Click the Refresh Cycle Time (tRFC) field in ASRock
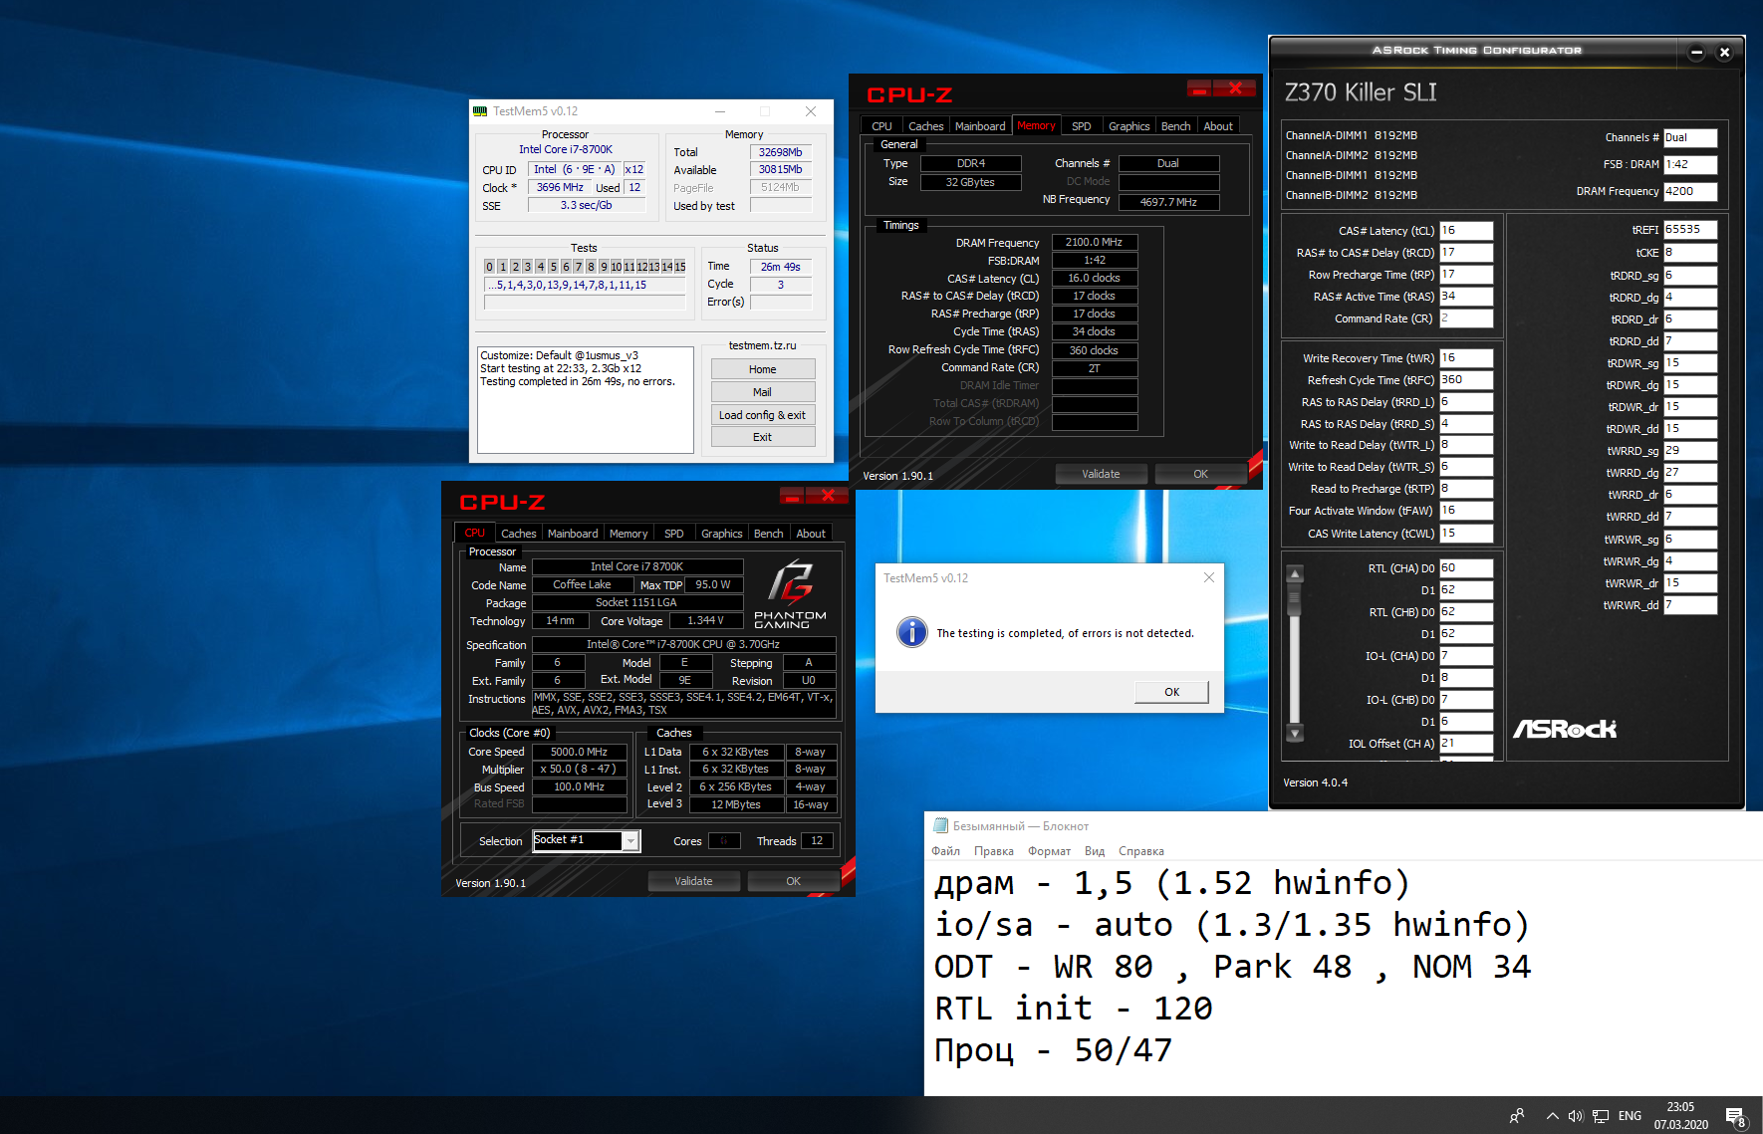The height and width of the screenshot is (1134, 1763). pos(1466,380)
